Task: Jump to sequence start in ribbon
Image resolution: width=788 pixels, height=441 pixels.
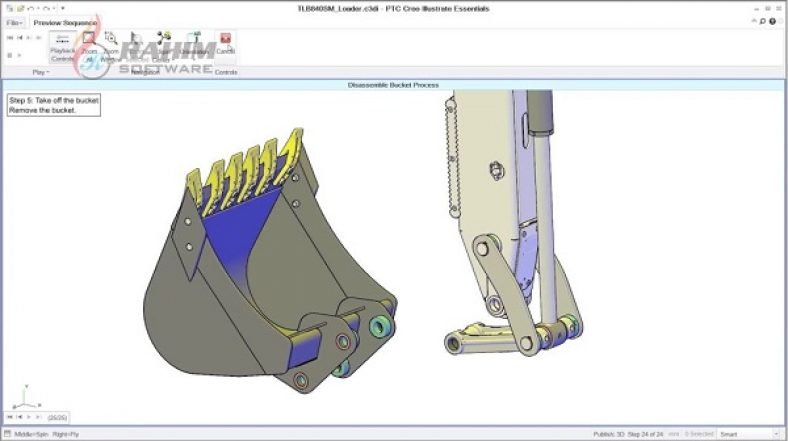Action: click(10, 38)
